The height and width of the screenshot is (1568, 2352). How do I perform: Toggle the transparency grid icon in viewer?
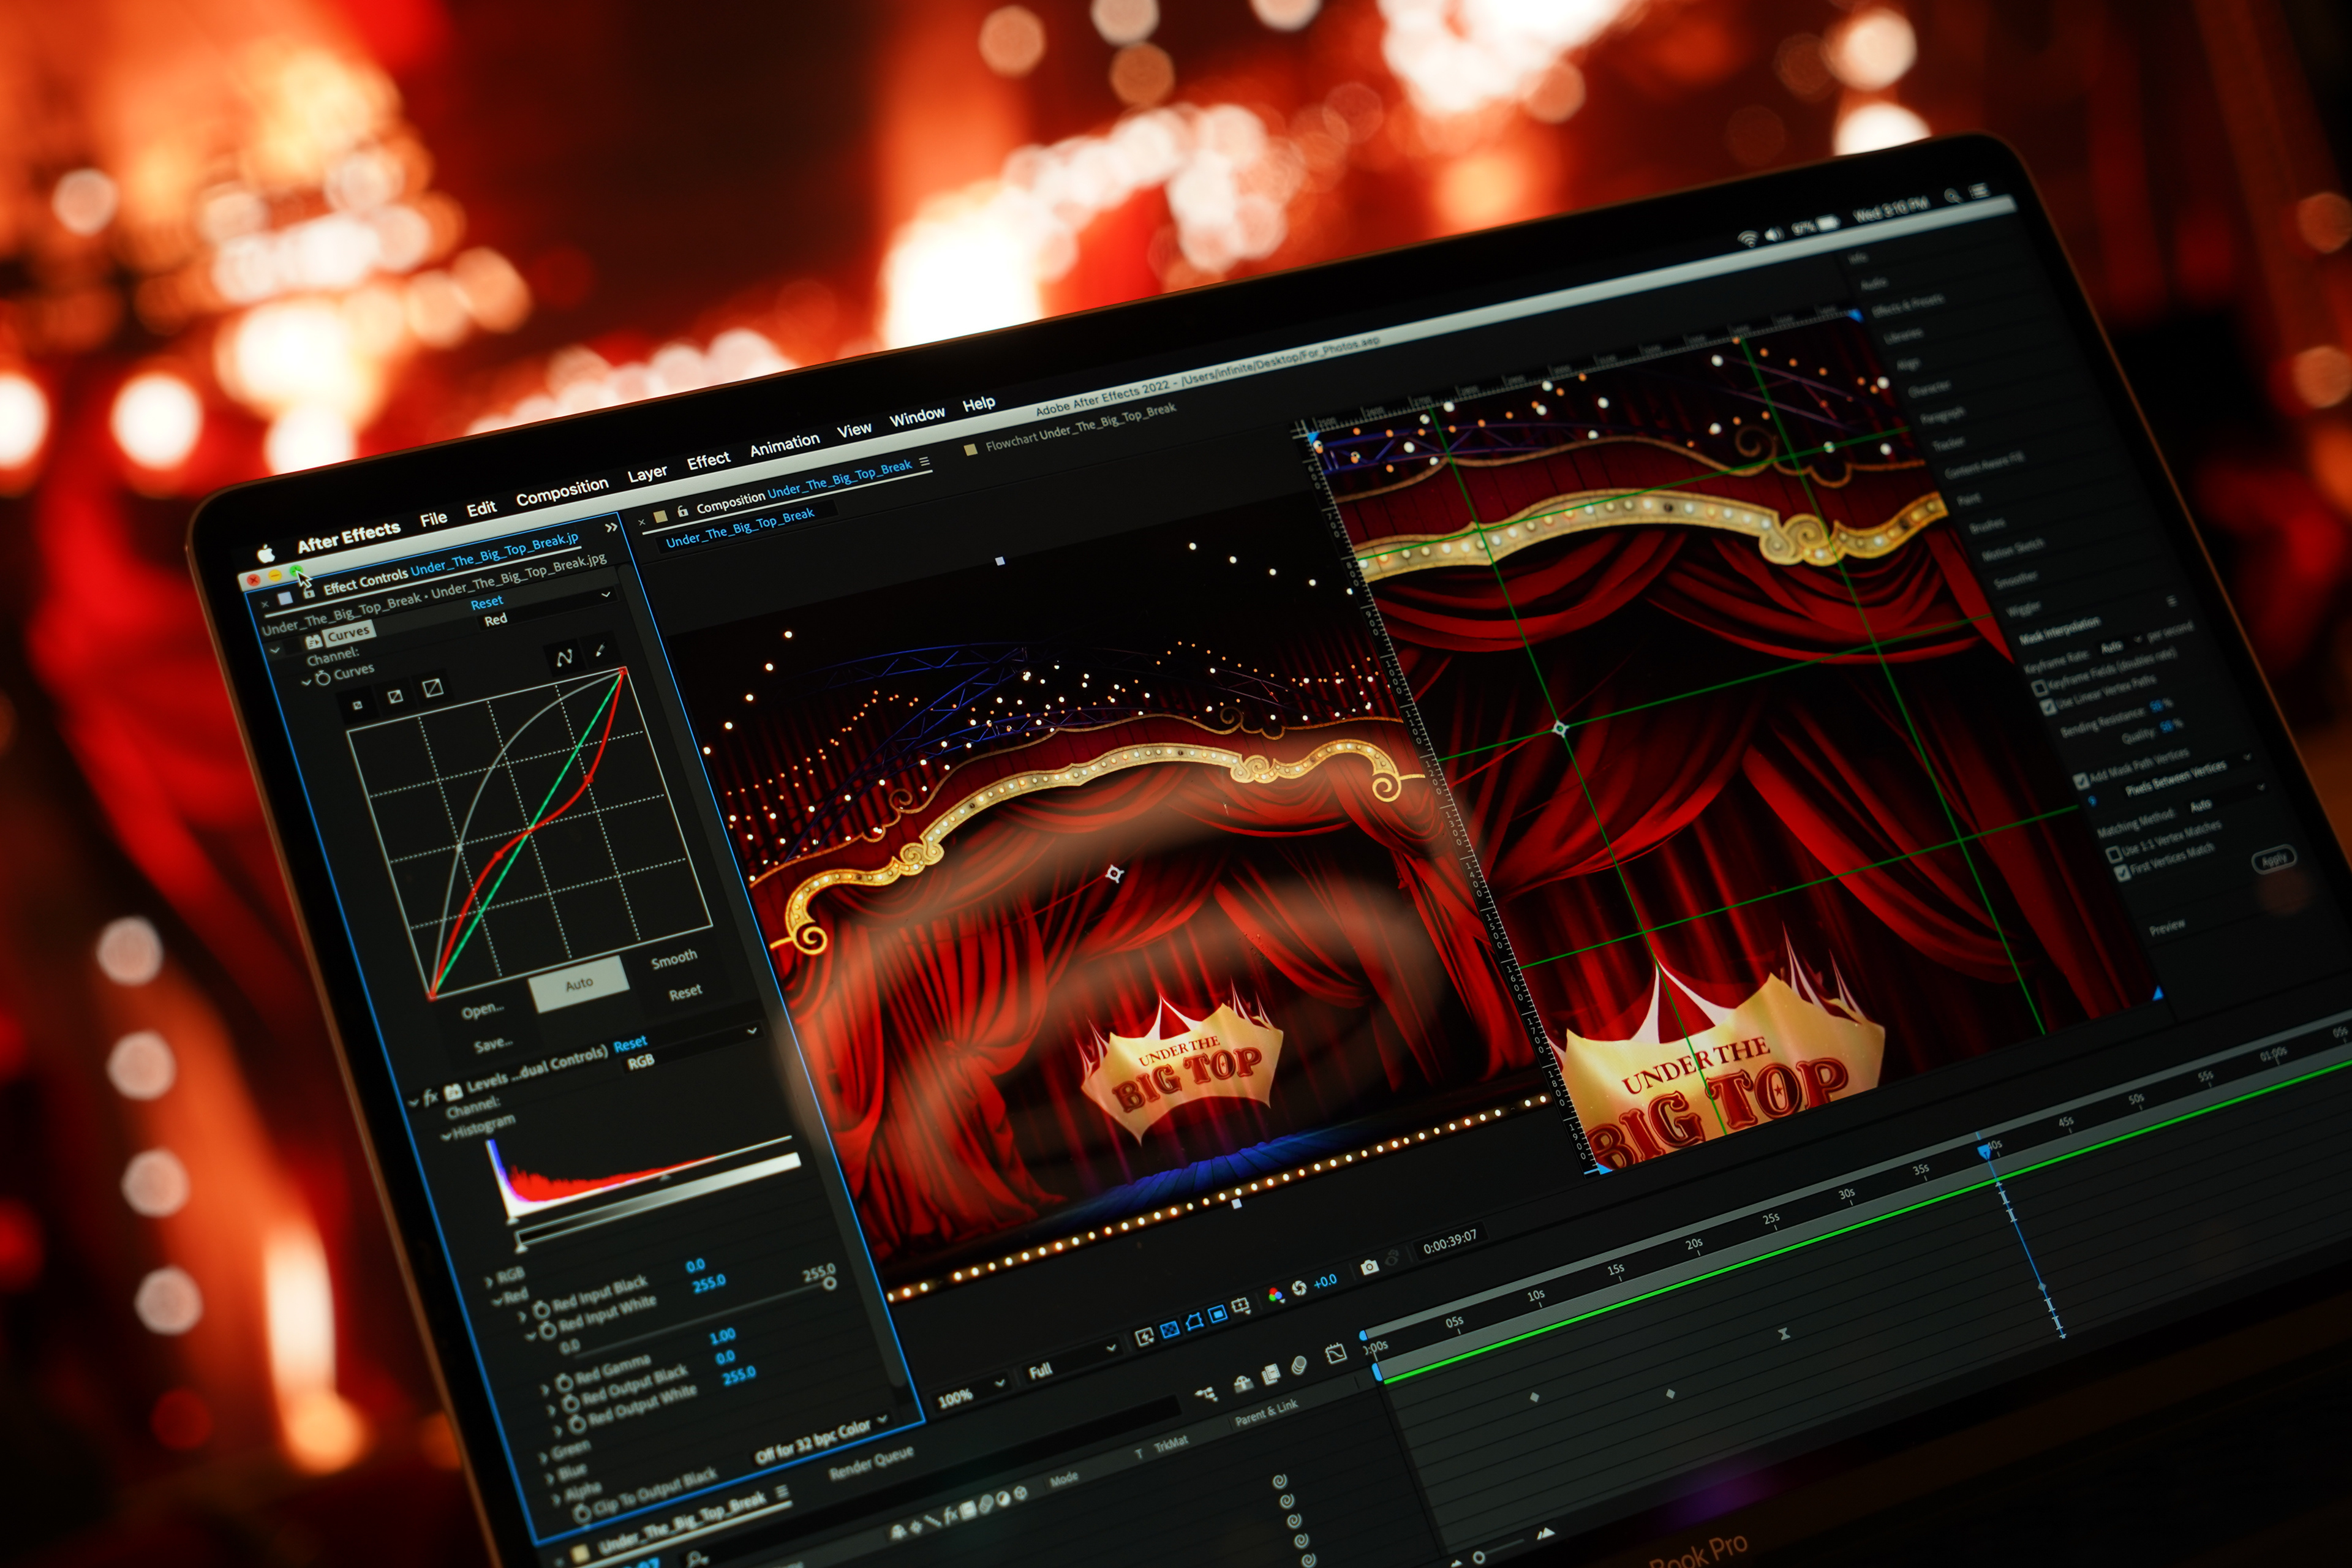pyautogui.click(x=1169, y=1331)
